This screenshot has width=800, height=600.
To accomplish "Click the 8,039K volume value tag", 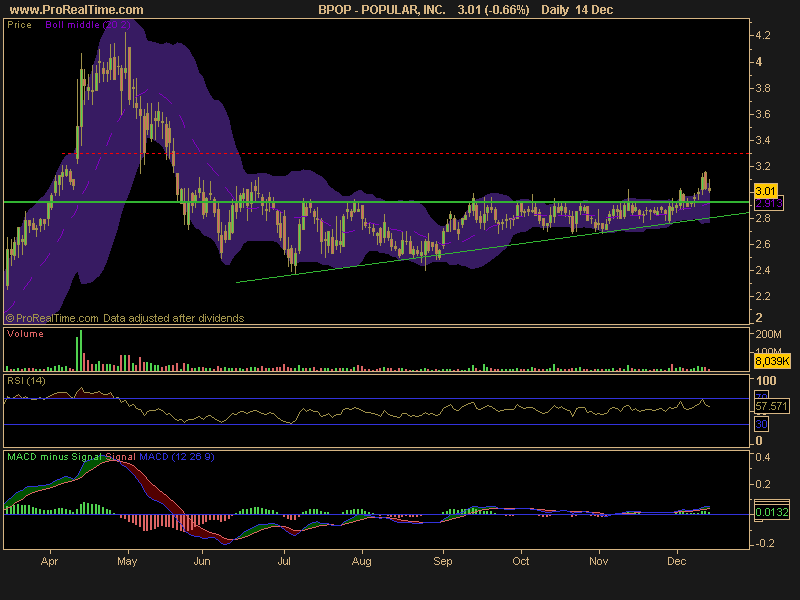I will pyautogui.click(x=772, y=361).
